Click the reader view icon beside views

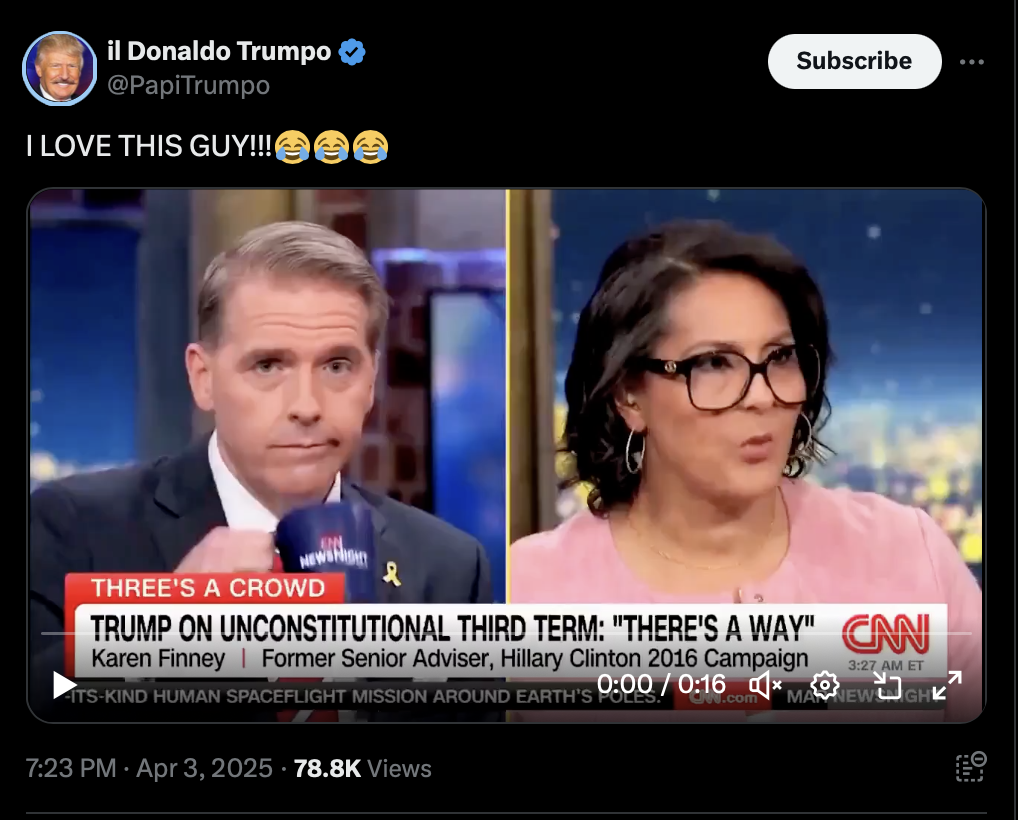coord(971,767)
